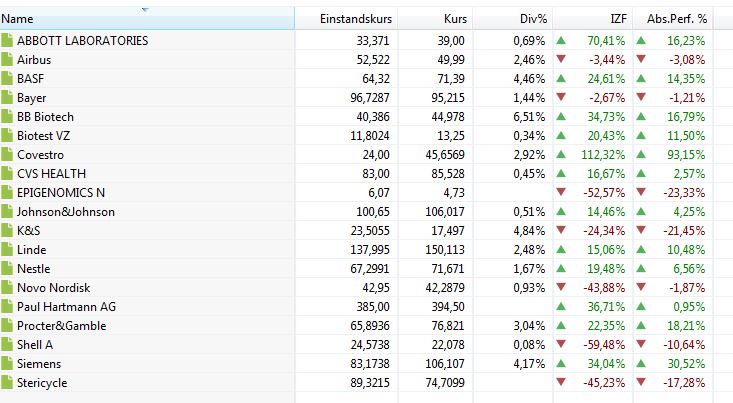Click the green file icon beside Airbus

tap(8, 60)
